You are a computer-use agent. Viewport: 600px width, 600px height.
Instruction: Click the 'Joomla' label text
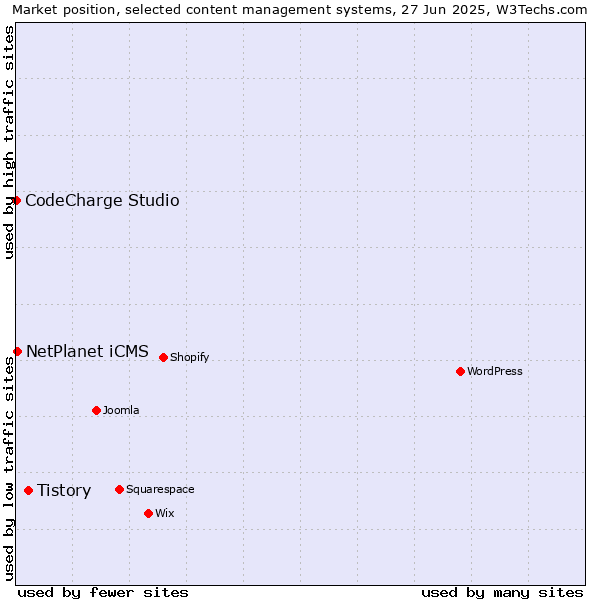pos(121,410)
